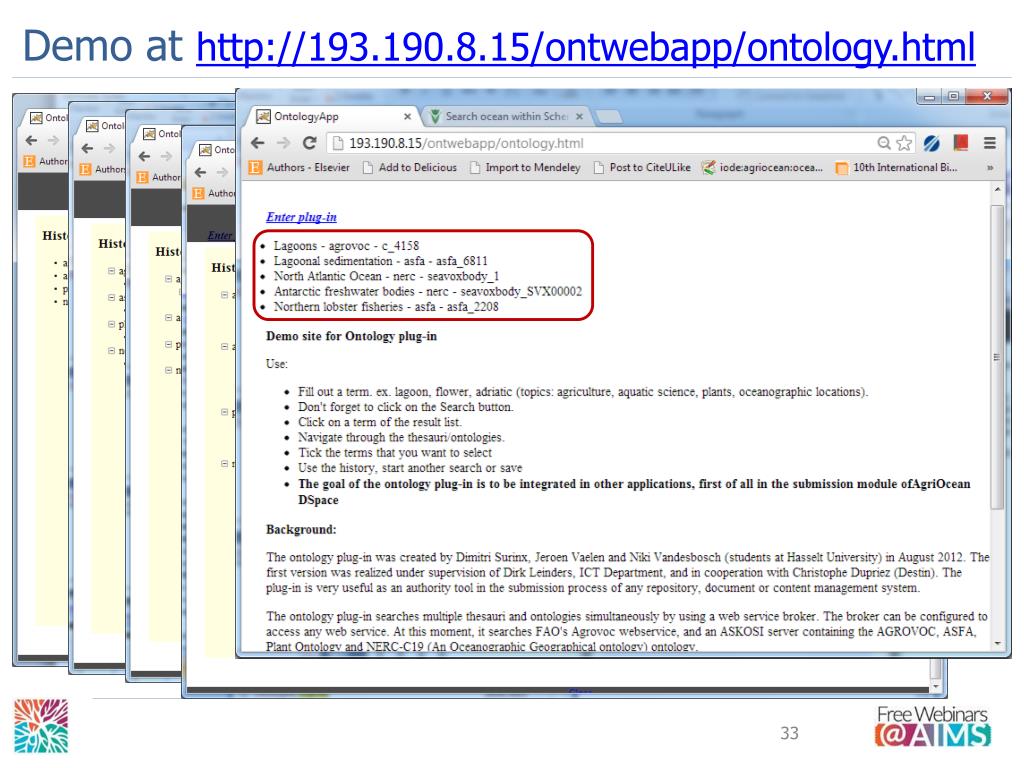Click forward arrow in the second background window

(x=110, y=149)
